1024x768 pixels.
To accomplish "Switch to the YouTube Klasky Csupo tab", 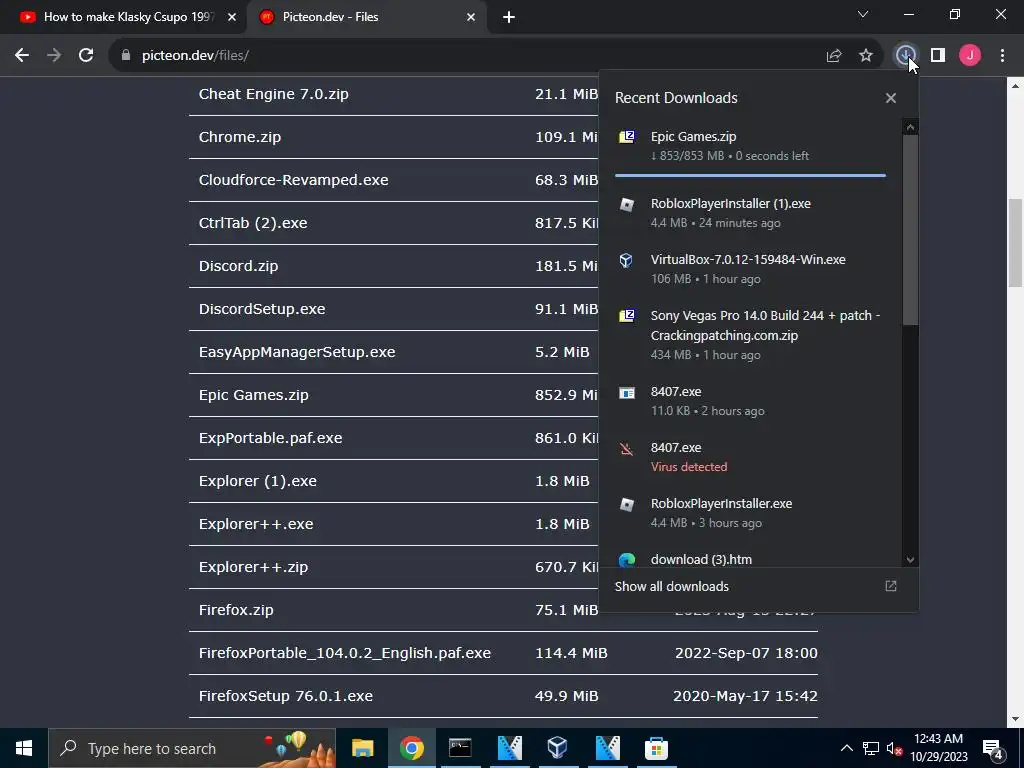I will (121, 17).
